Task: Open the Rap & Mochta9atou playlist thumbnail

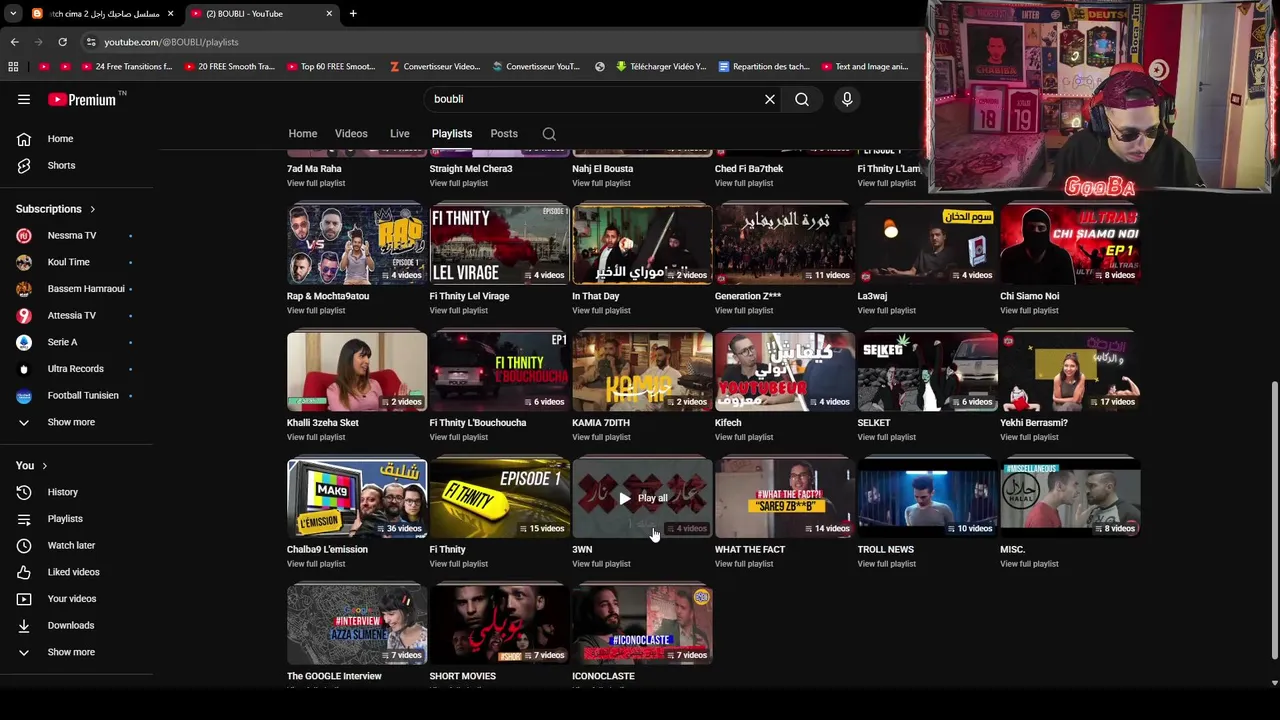Action: pos(357,244)
